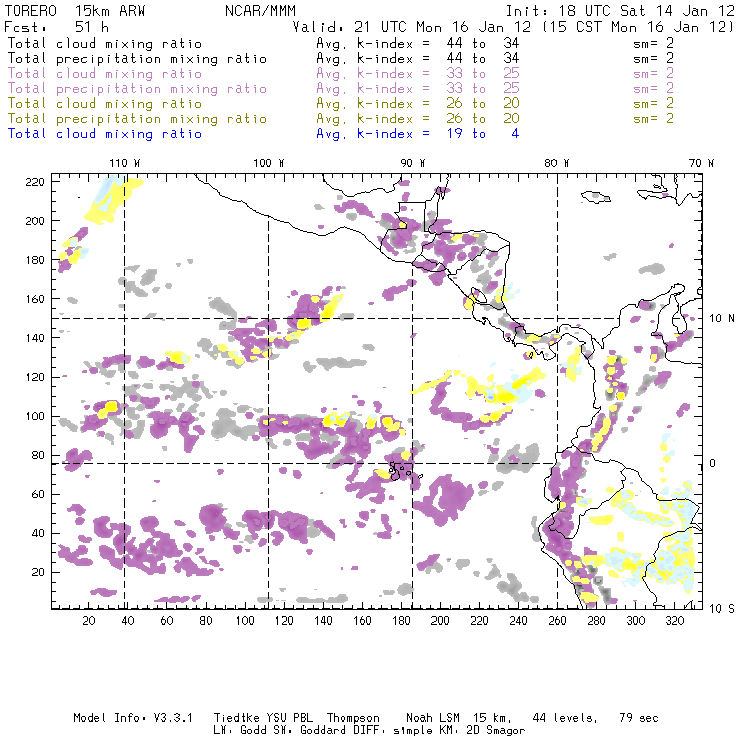Click the "80" tick label on the left axis
The image size is (740, 740).
point(38,455)
